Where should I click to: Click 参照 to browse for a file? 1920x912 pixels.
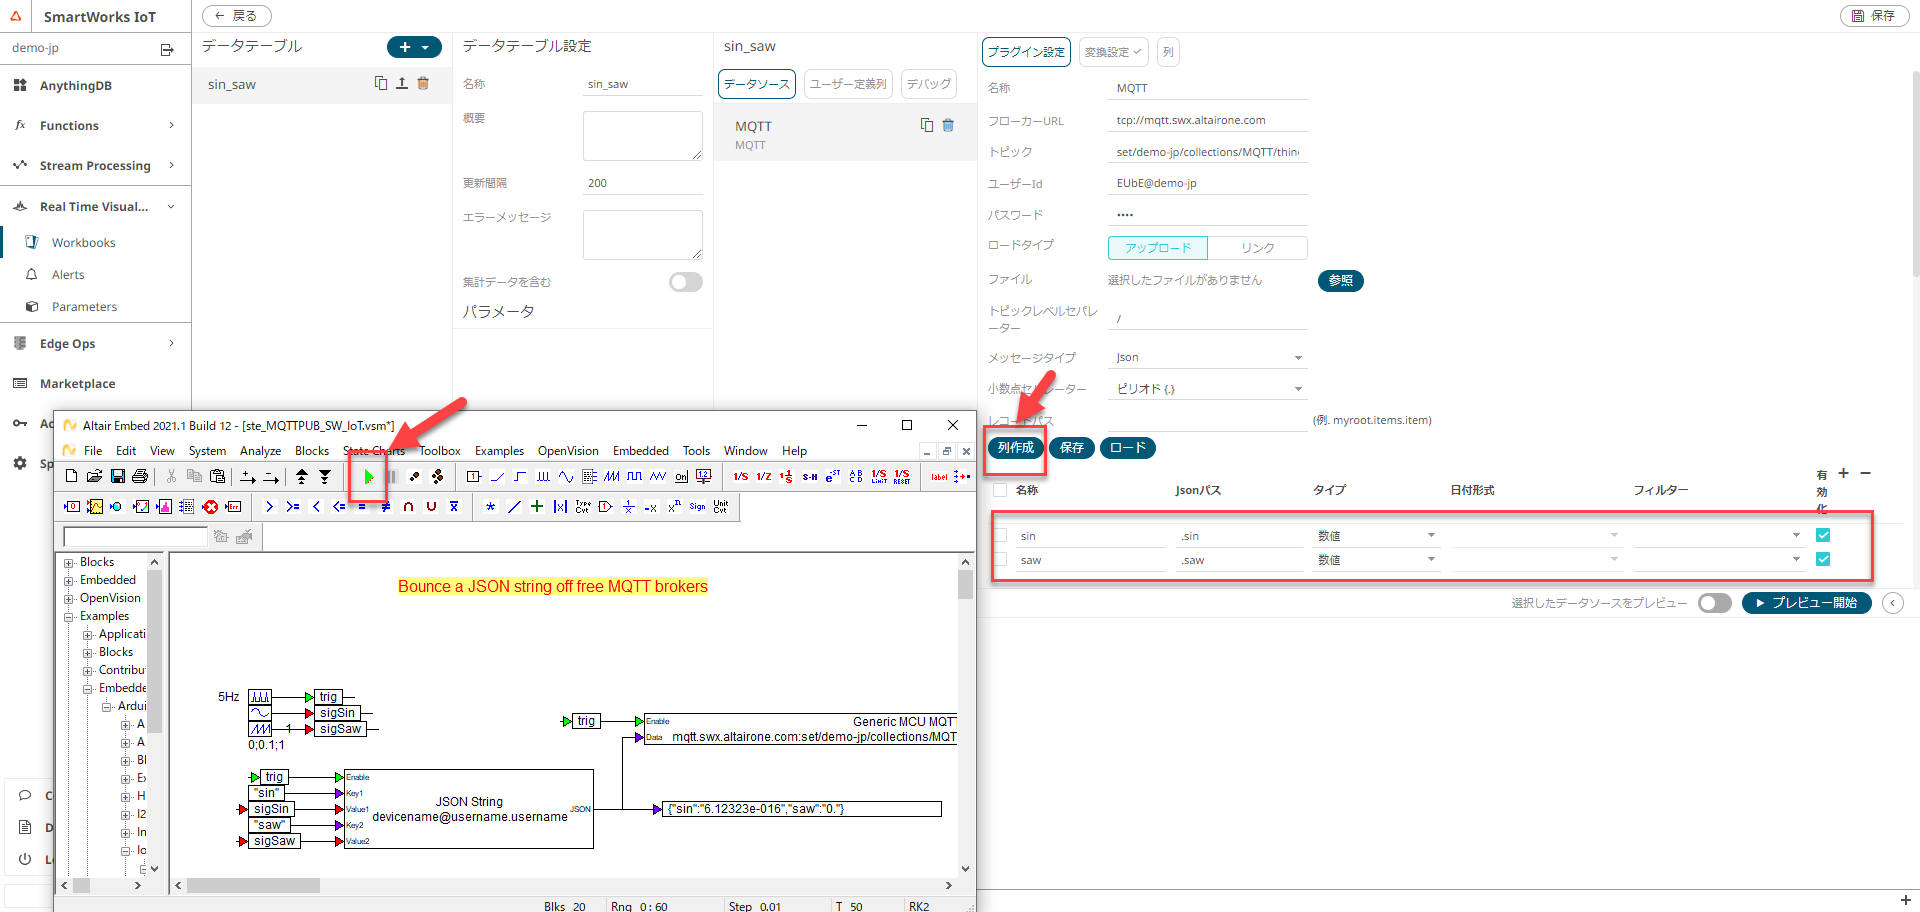click(x=1340, y=281)
